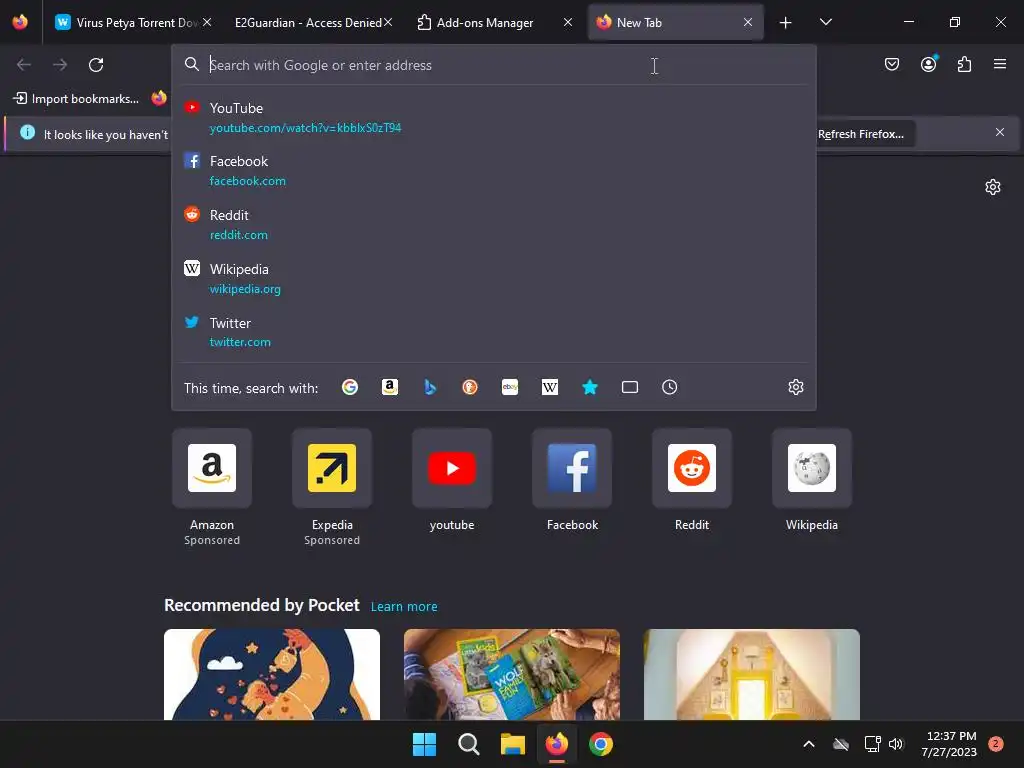Close the Add-ons Manager tab

click(x=568, y=22)
